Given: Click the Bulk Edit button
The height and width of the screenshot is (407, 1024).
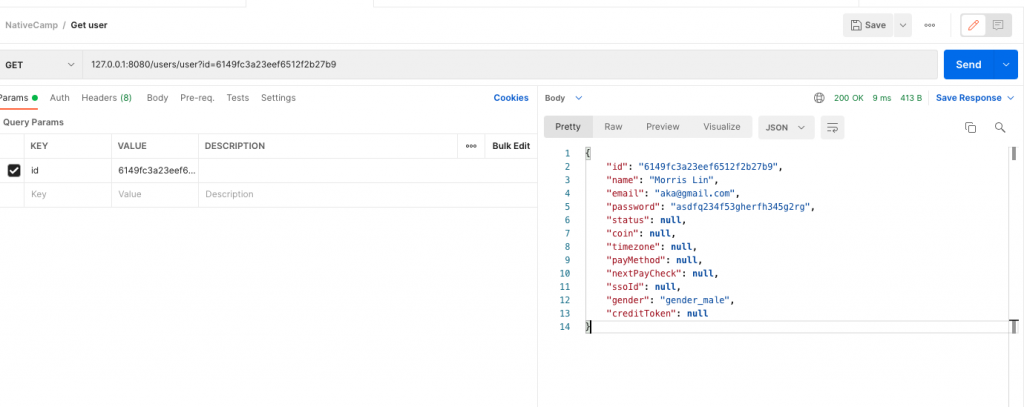Looking at the screenshot, I should click(511, 146).
